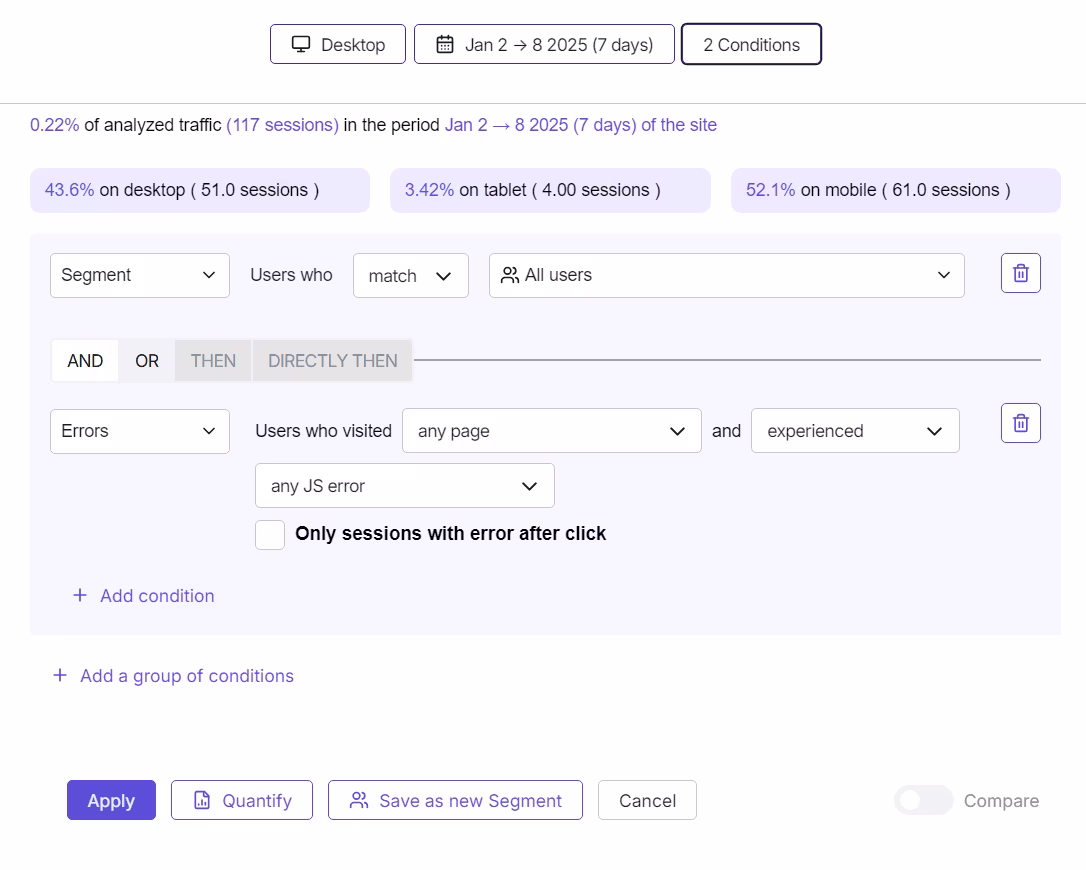Select the AND operator
The image size is (1086, 870).
[x=85, y=360]
